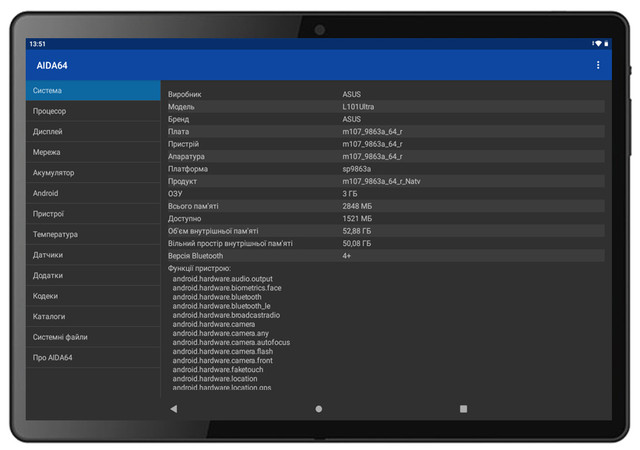Open the Процесор section

coord(93,111)
